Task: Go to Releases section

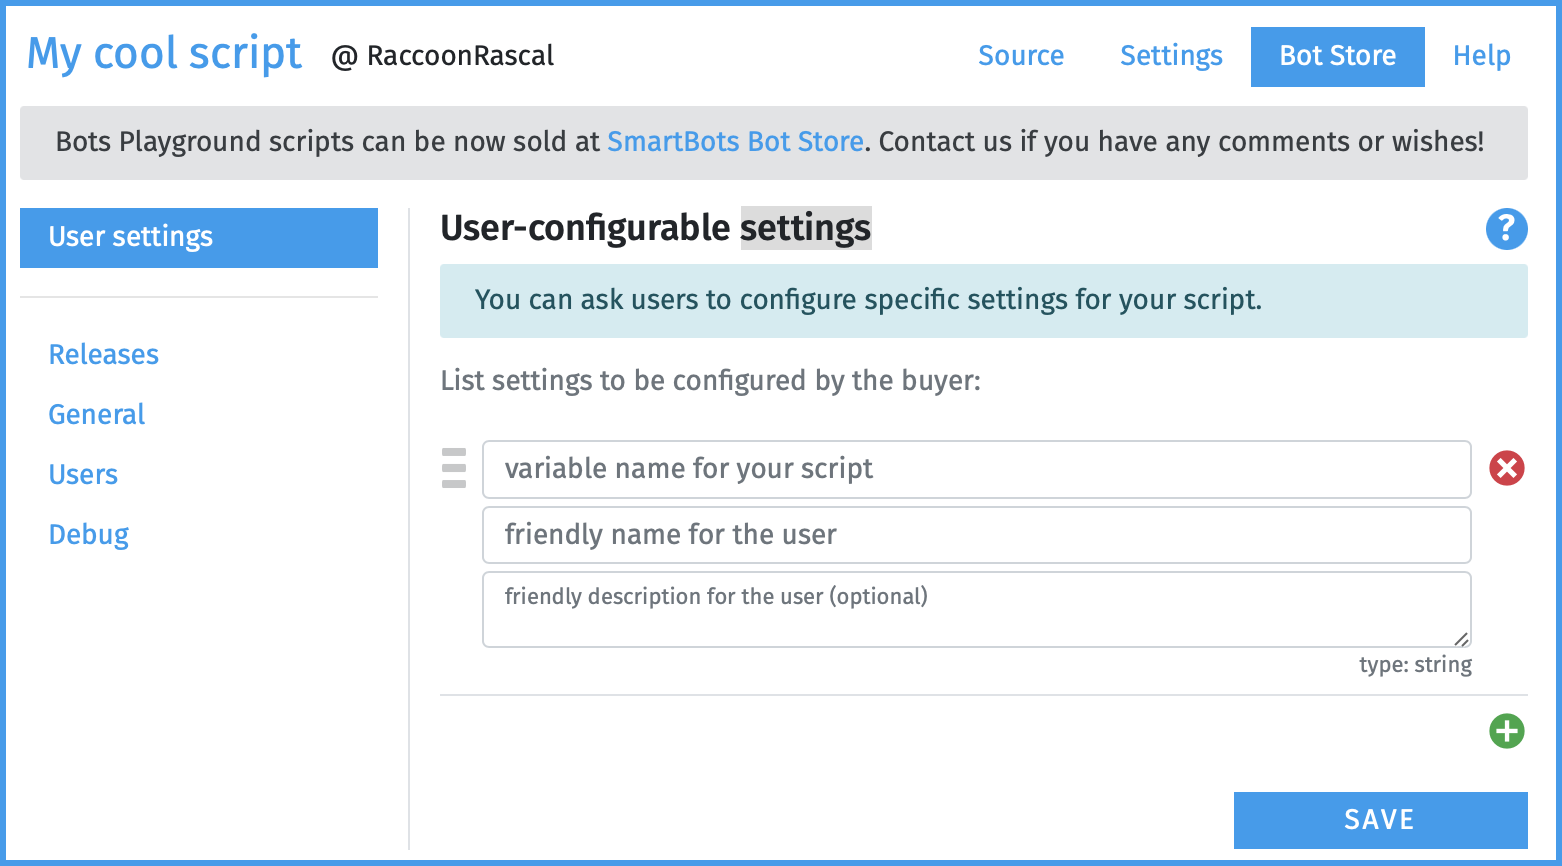Action: (x=104, y=355)
